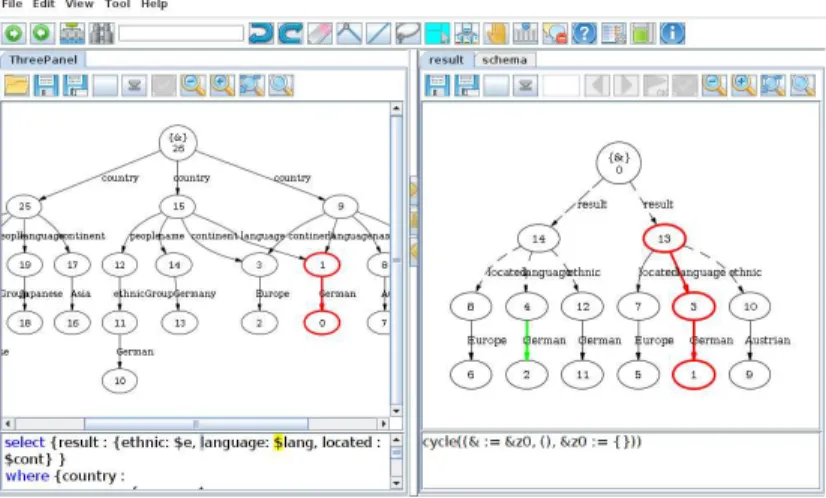The image size is (826, 498).
Task: Click the query editor scrollbar down arrow
Action: (396, 482)
